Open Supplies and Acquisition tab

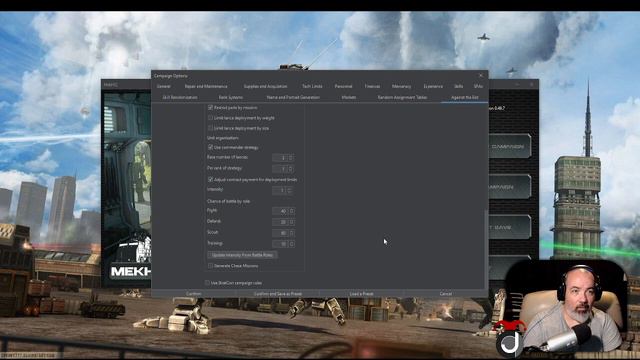[265, 87]
